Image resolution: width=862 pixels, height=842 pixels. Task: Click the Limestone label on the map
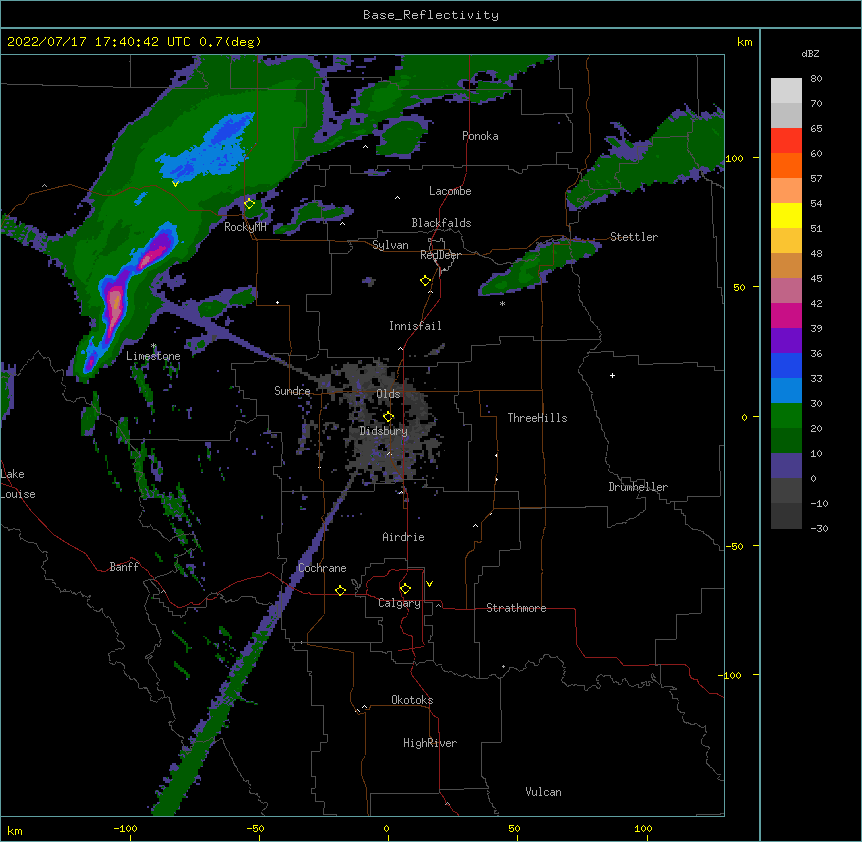(x=153, y=356)
